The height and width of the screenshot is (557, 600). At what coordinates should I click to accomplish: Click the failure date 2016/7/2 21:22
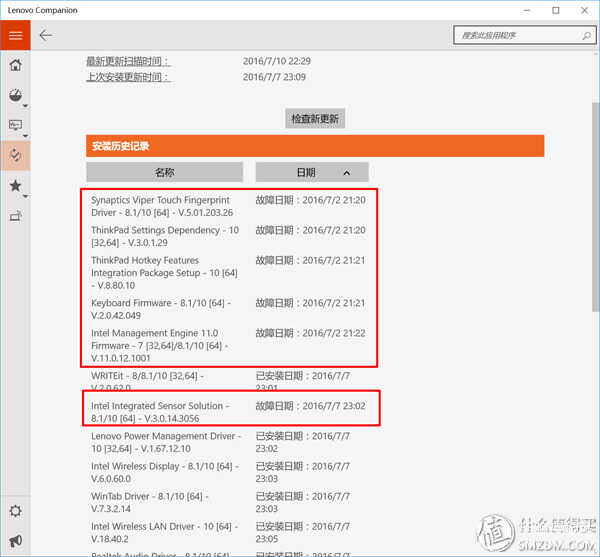pos(310,333)
